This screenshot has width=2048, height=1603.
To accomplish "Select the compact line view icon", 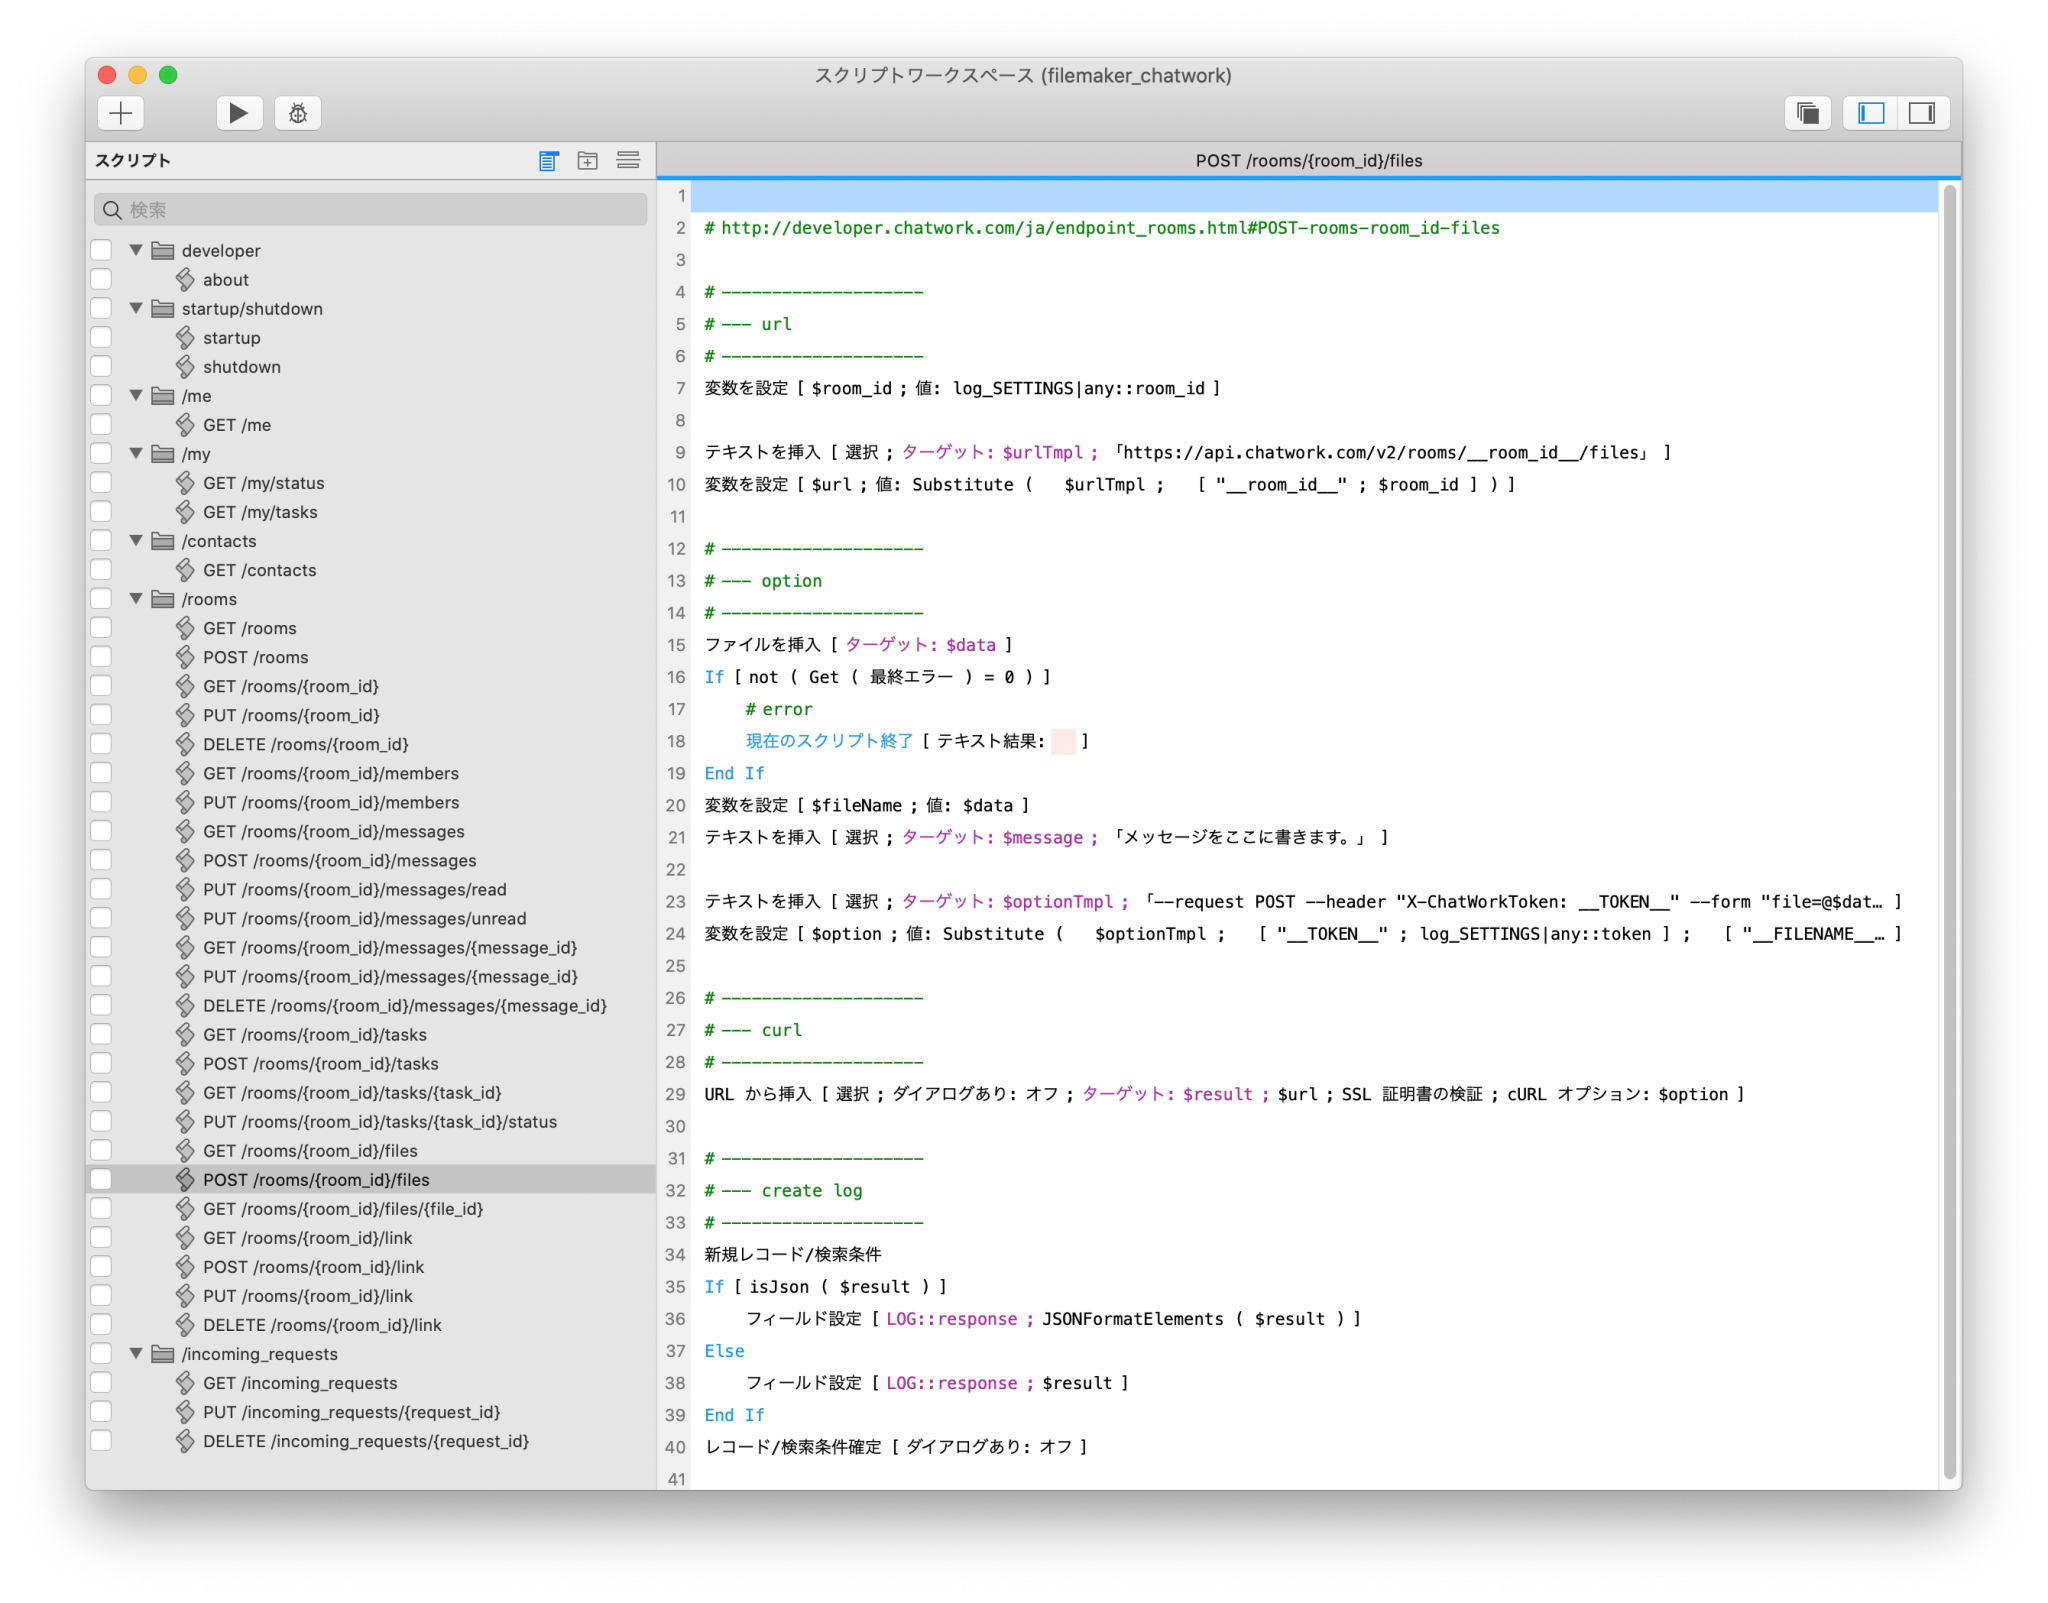I will [628, 160].
